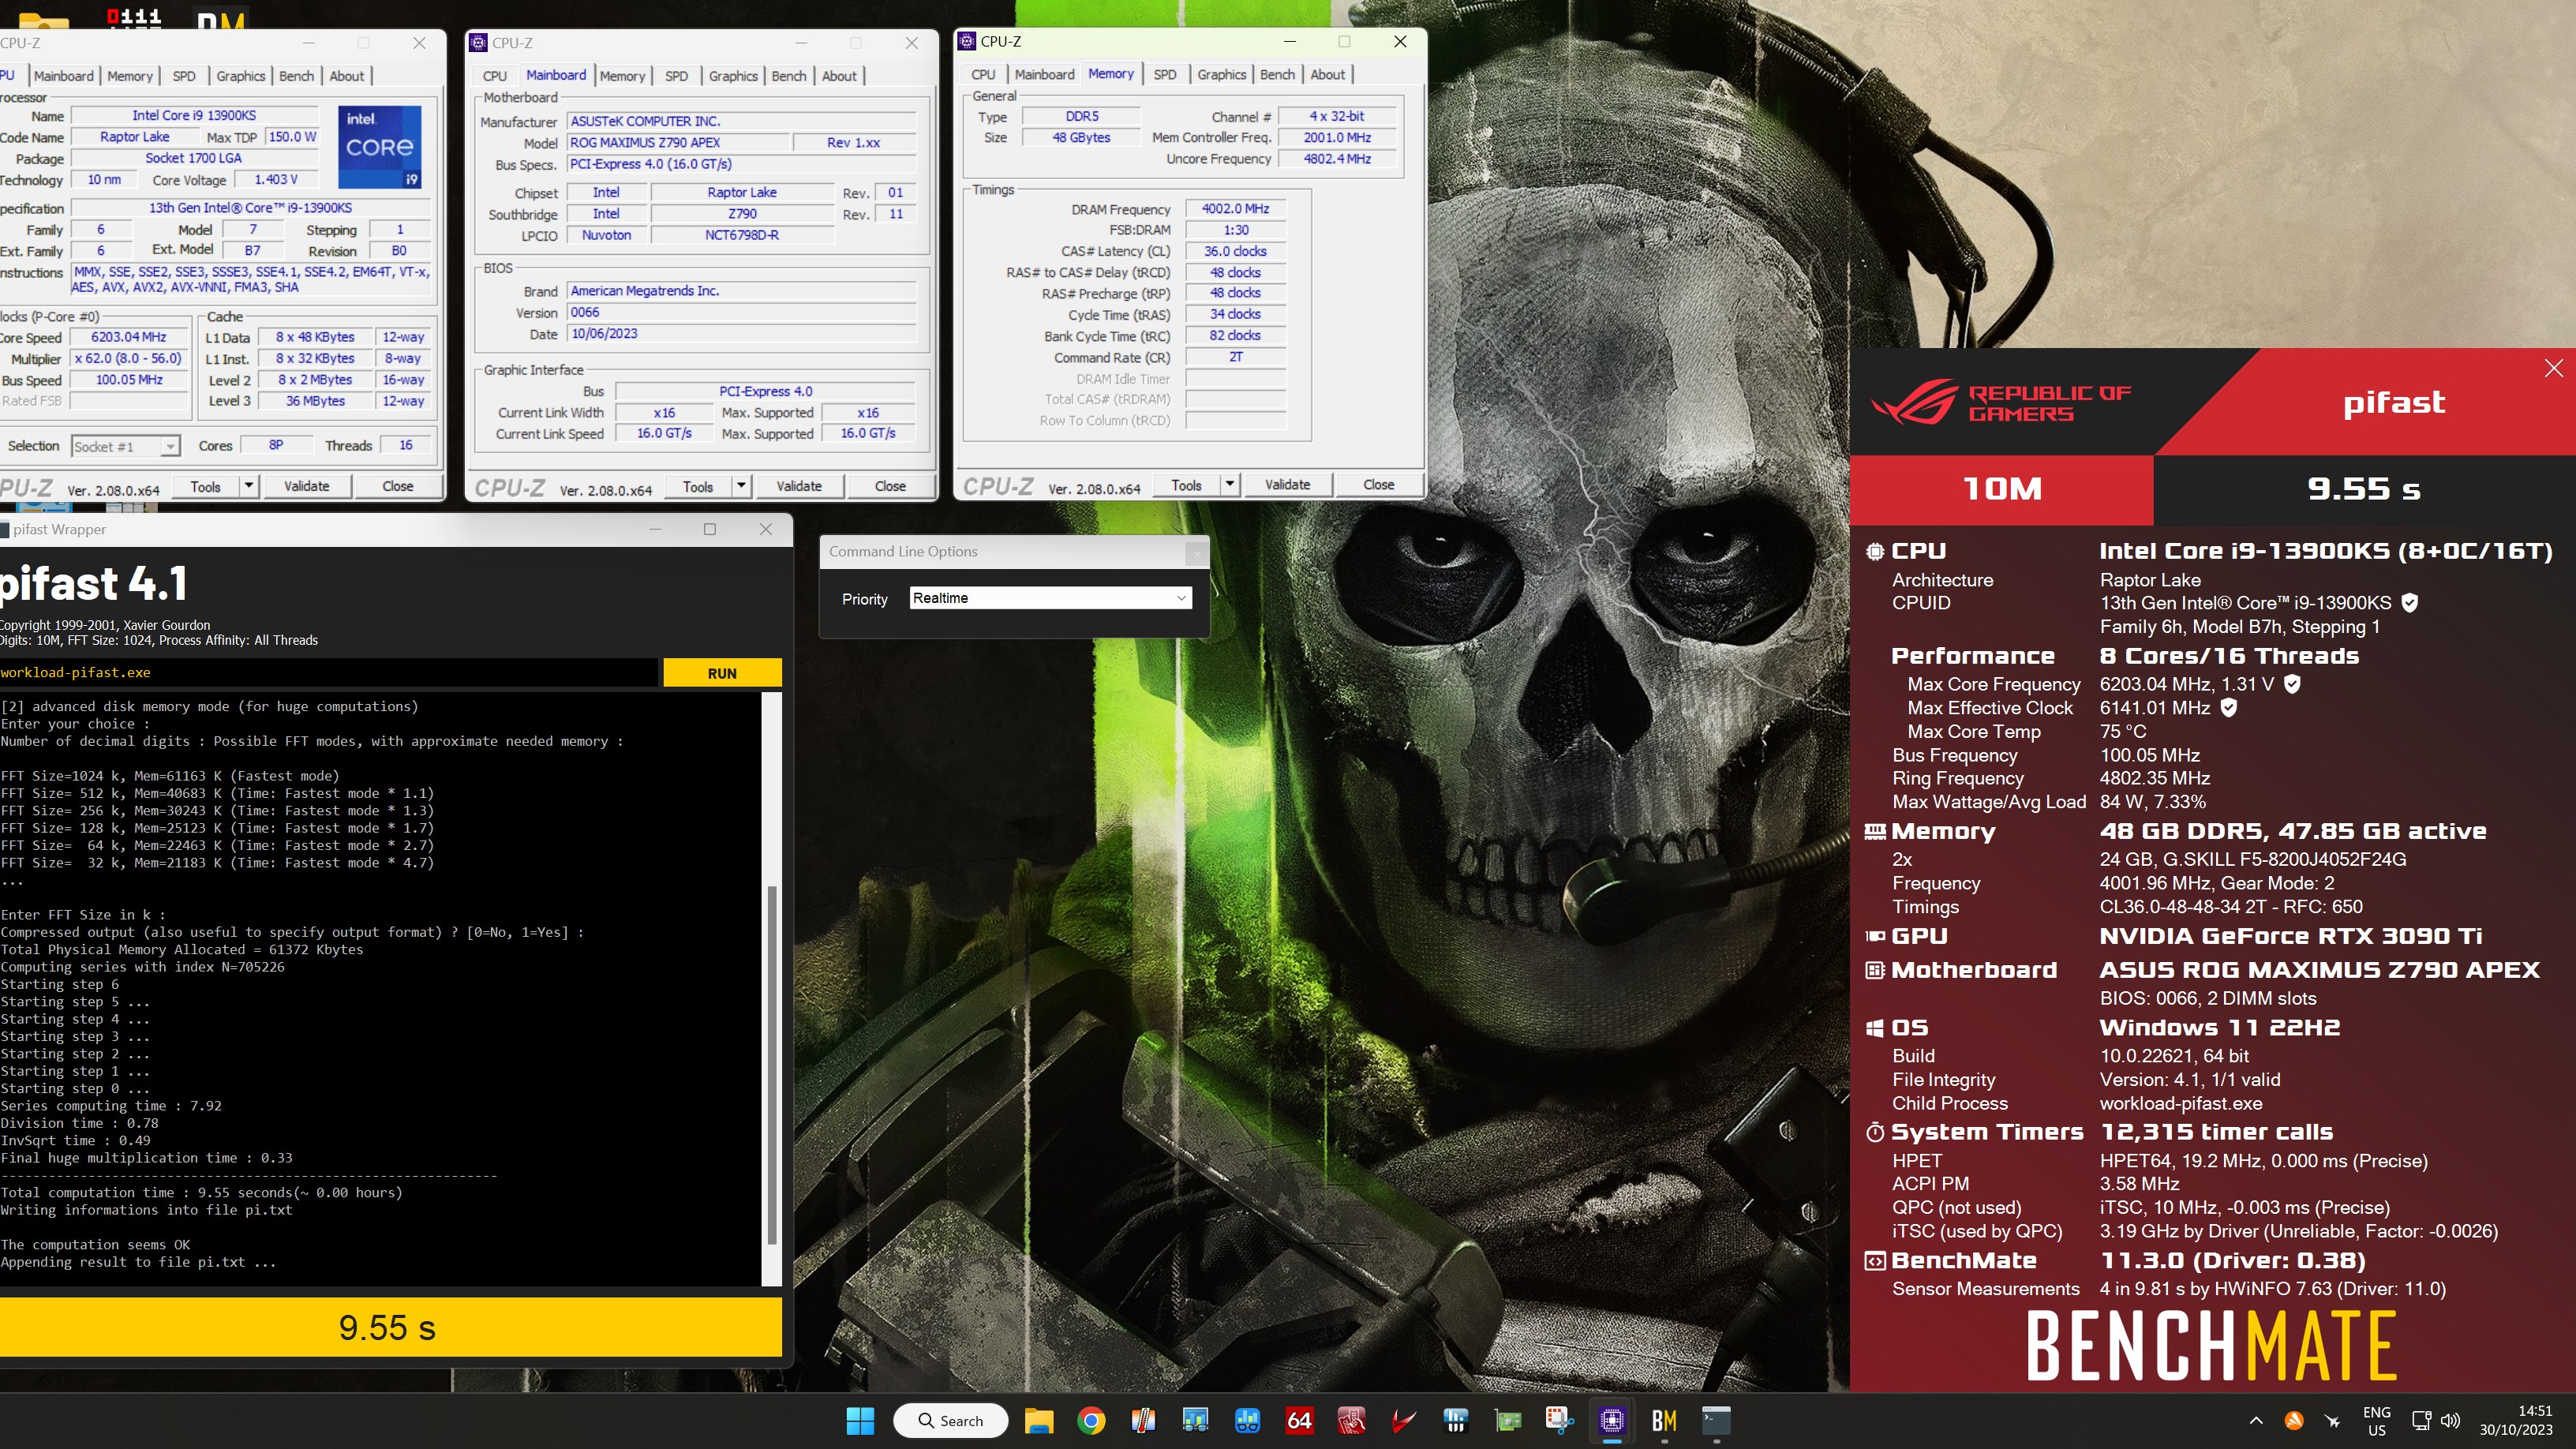
Task: Expand Tools dropdown arrow in Memory CPU-Z window
Action: pyautogui.click(x=1229, y=485)
